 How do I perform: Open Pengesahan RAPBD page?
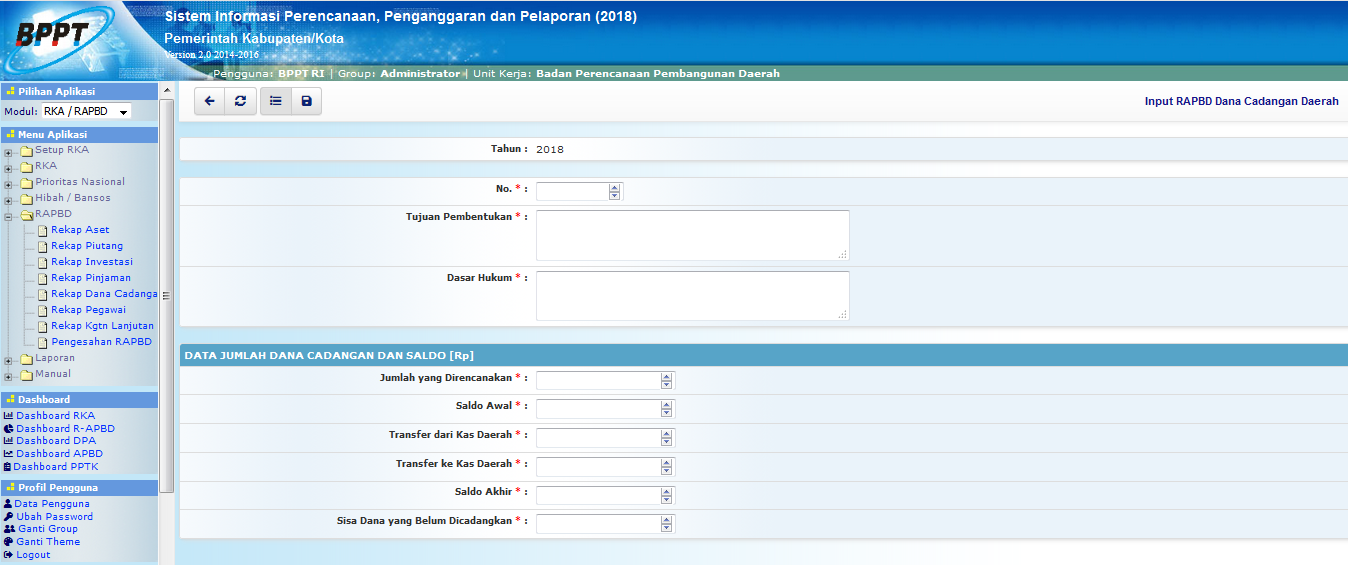coord(101,342)
